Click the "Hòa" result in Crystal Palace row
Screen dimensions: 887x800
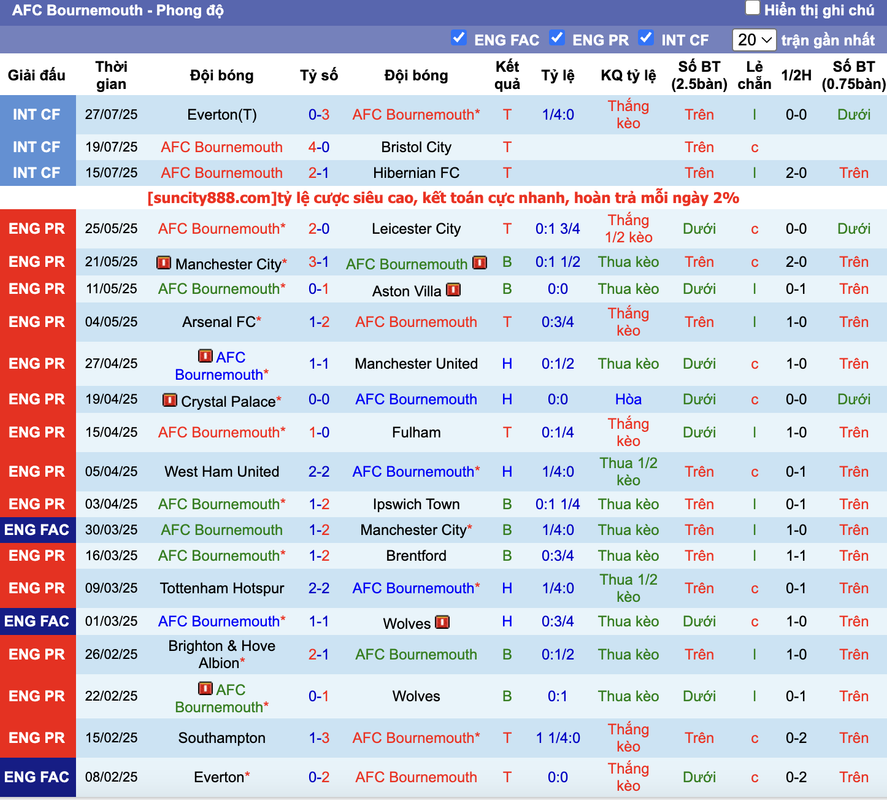tap(628, 399)
